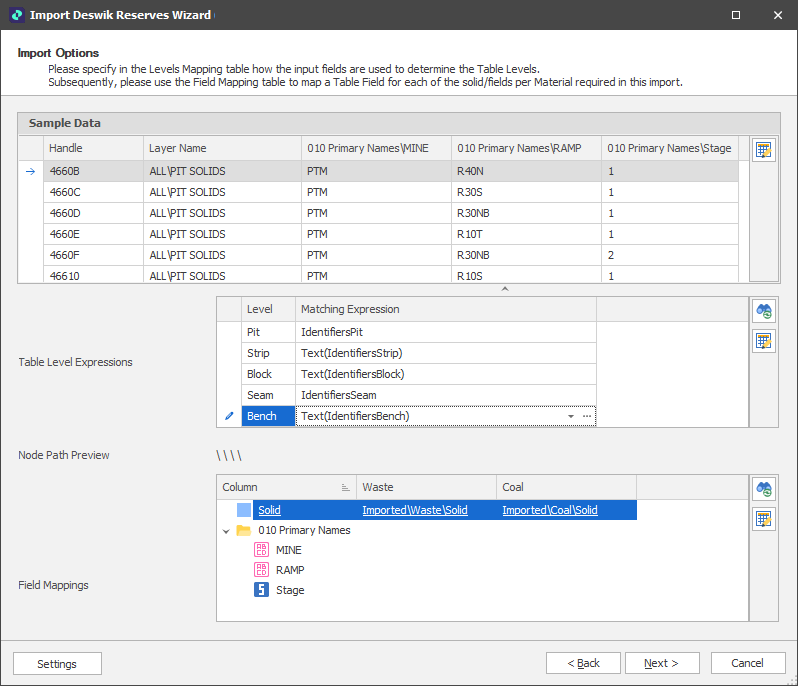Screen dimensions: 799x689
Task: Collapse the 010 Primary Names folder
Action: [x=226, y=530]
